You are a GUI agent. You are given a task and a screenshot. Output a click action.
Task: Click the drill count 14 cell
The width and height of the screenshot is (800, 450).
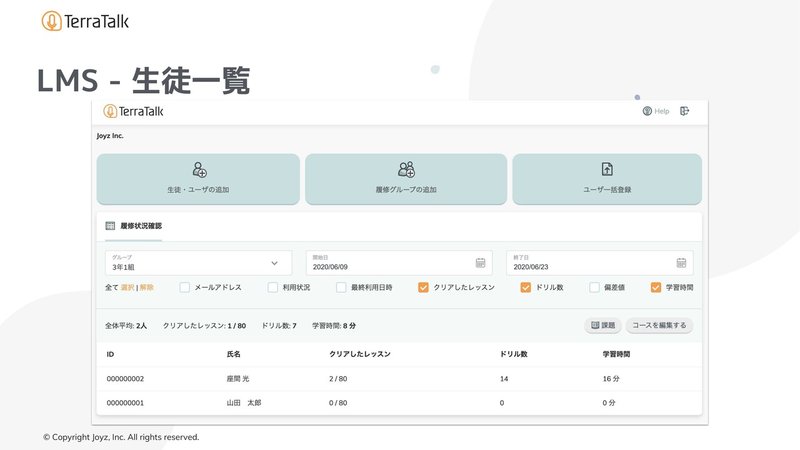(504, 379)
